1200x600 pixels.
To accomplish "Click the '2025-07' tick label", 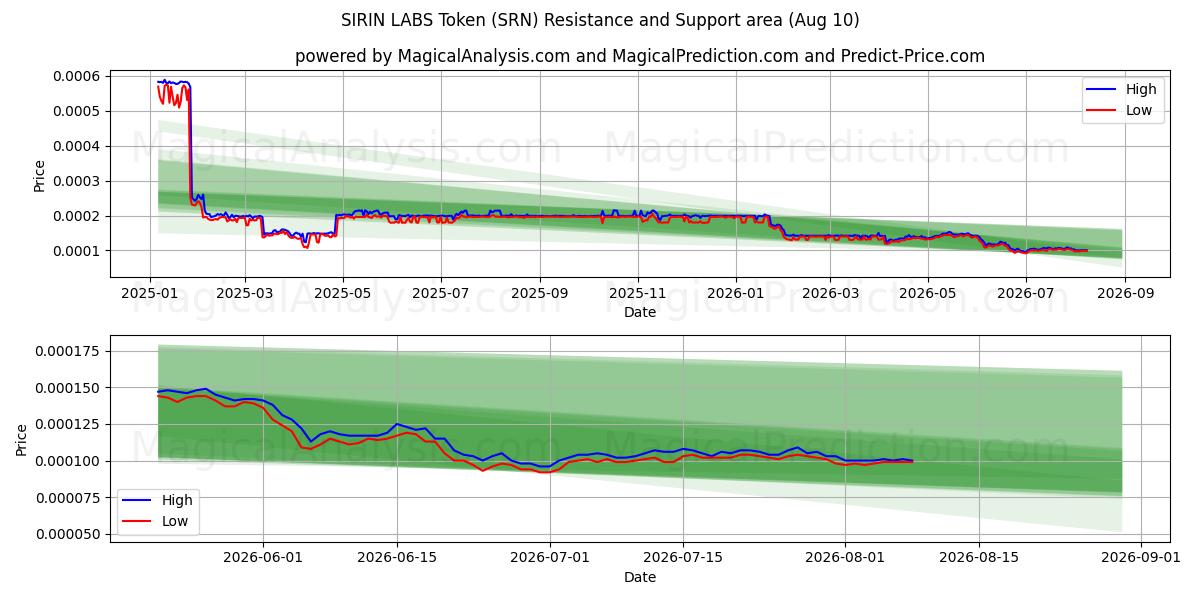I will click(x=441, y=294).
